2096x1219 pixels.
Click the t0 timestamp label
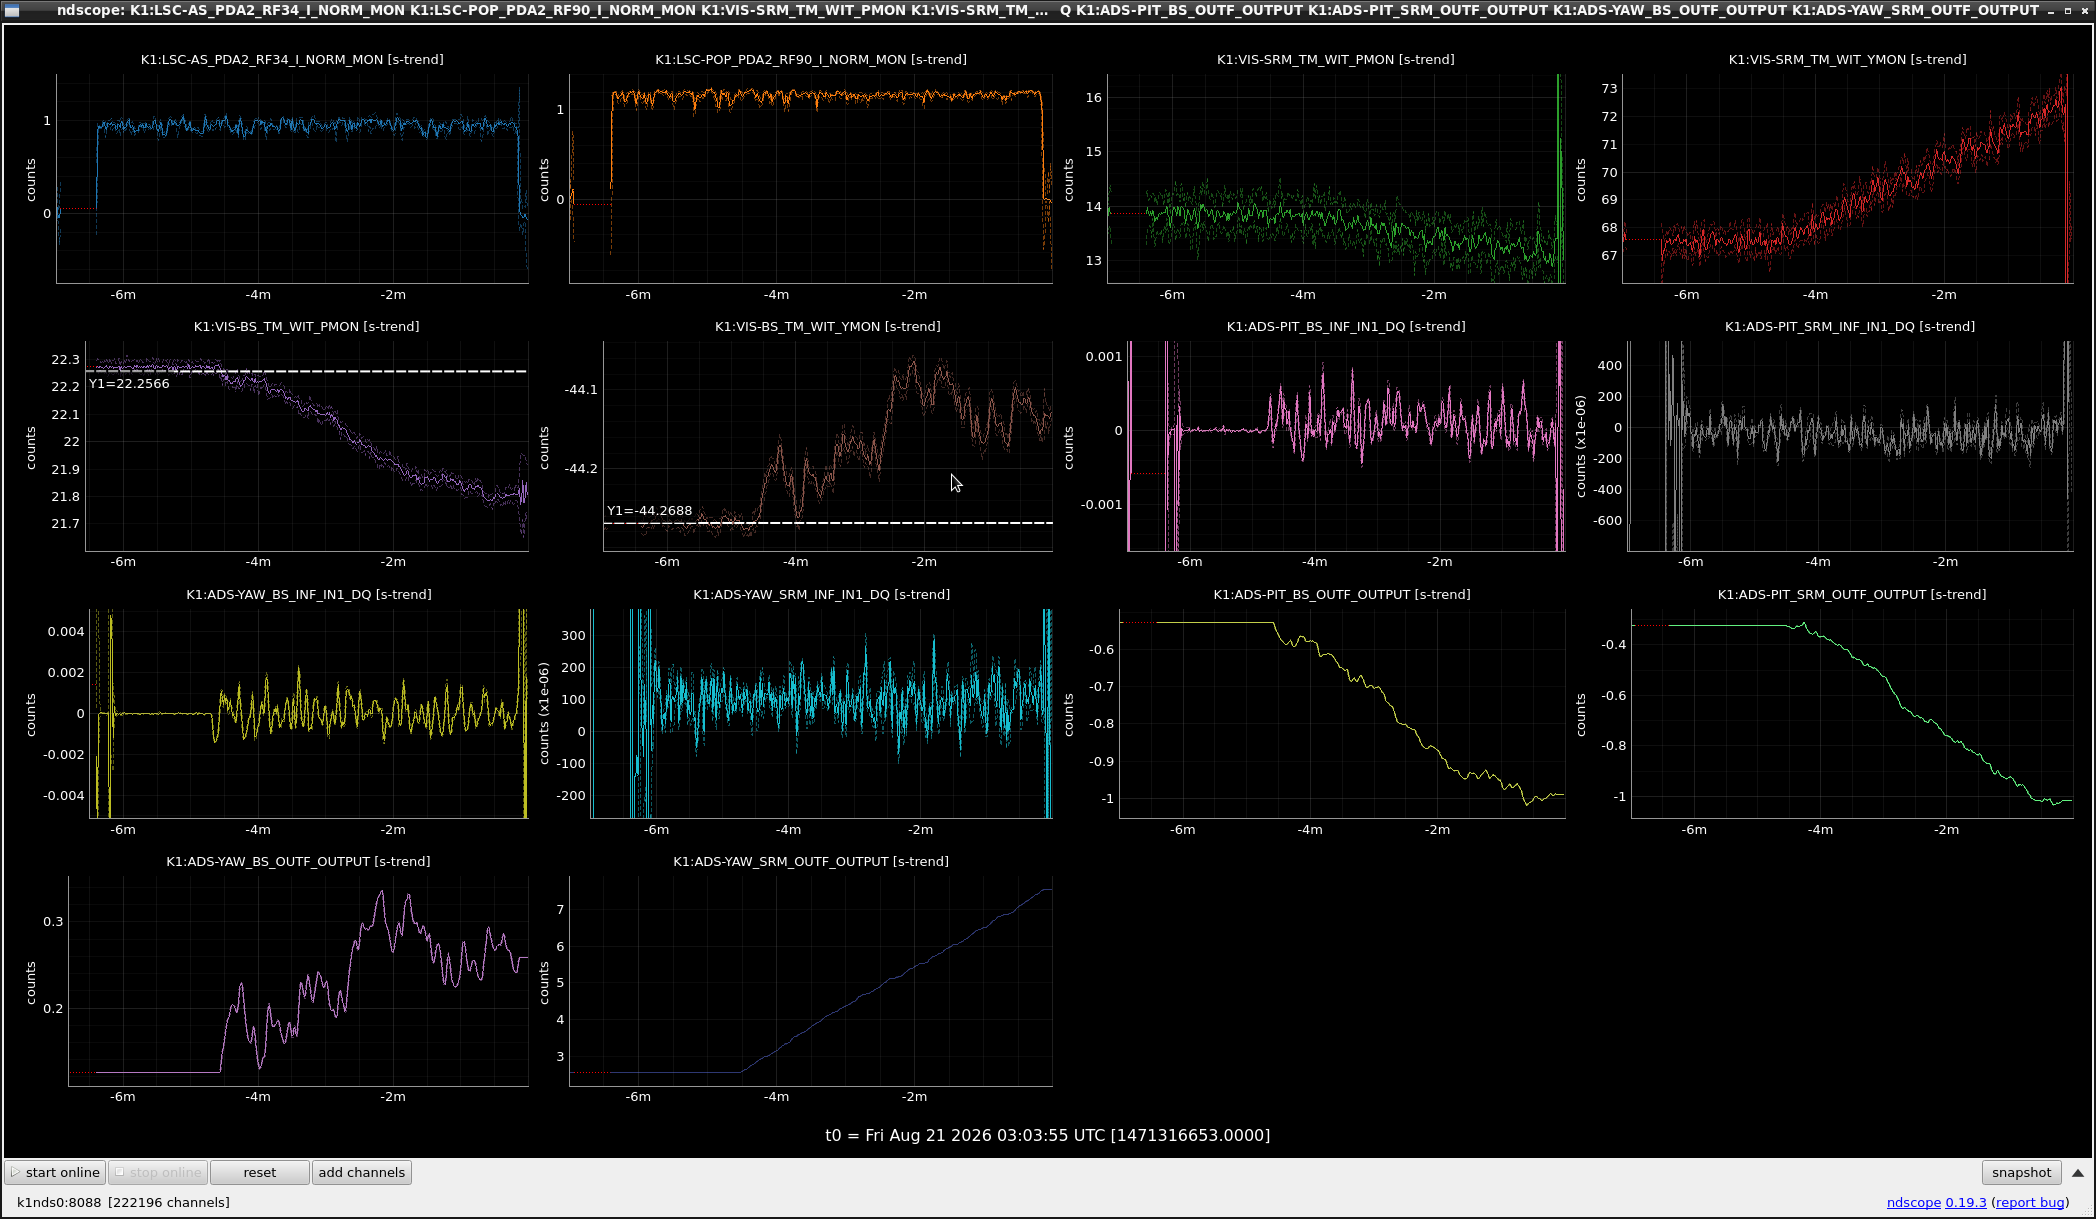[1047, 1136]
